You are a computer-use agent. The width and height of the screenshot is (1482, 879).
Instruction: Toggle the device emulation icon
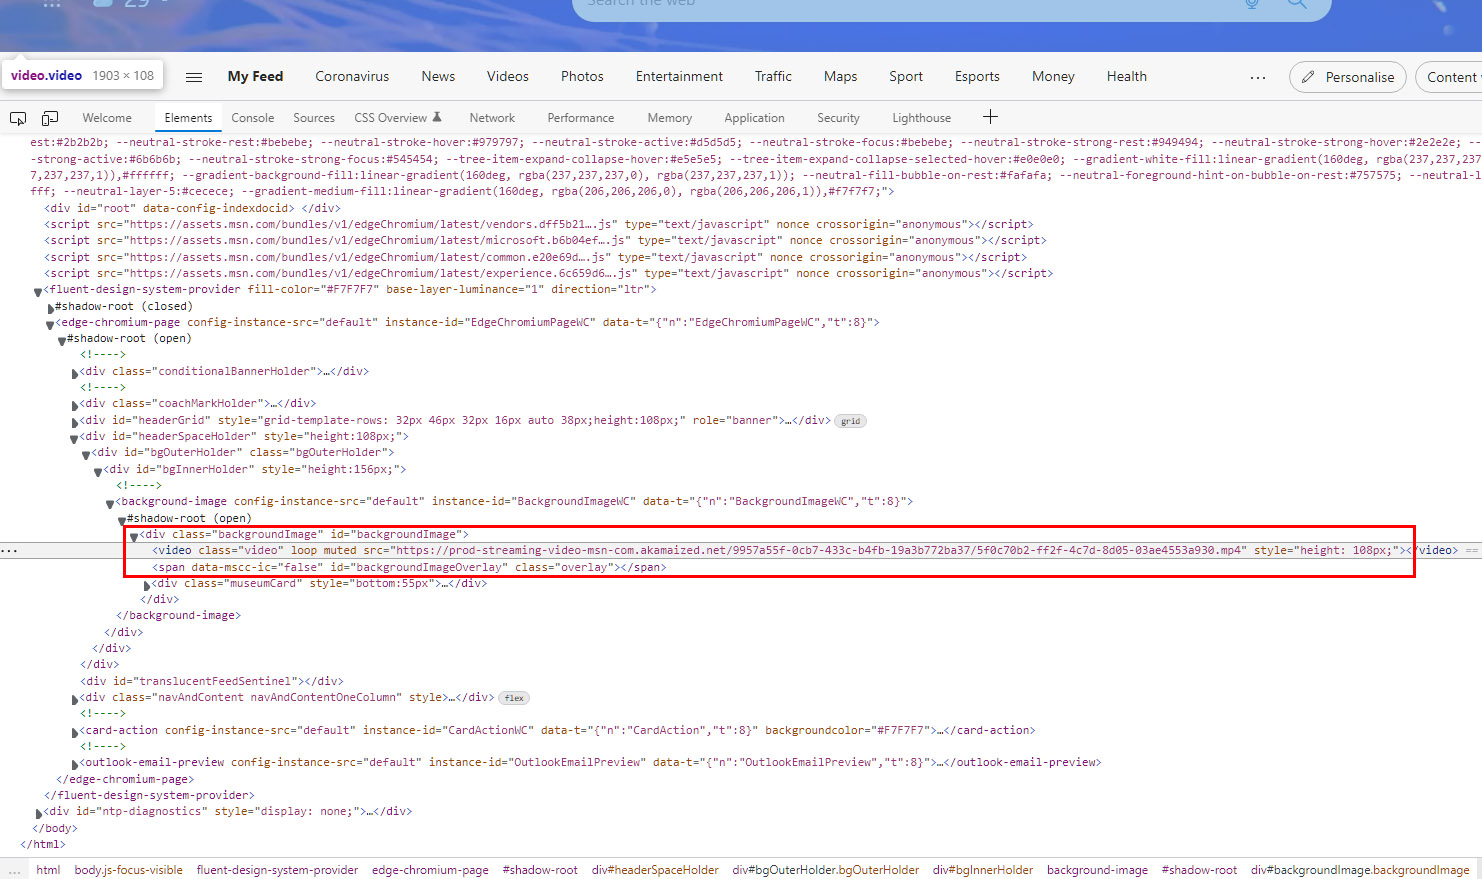click(50, 118)
